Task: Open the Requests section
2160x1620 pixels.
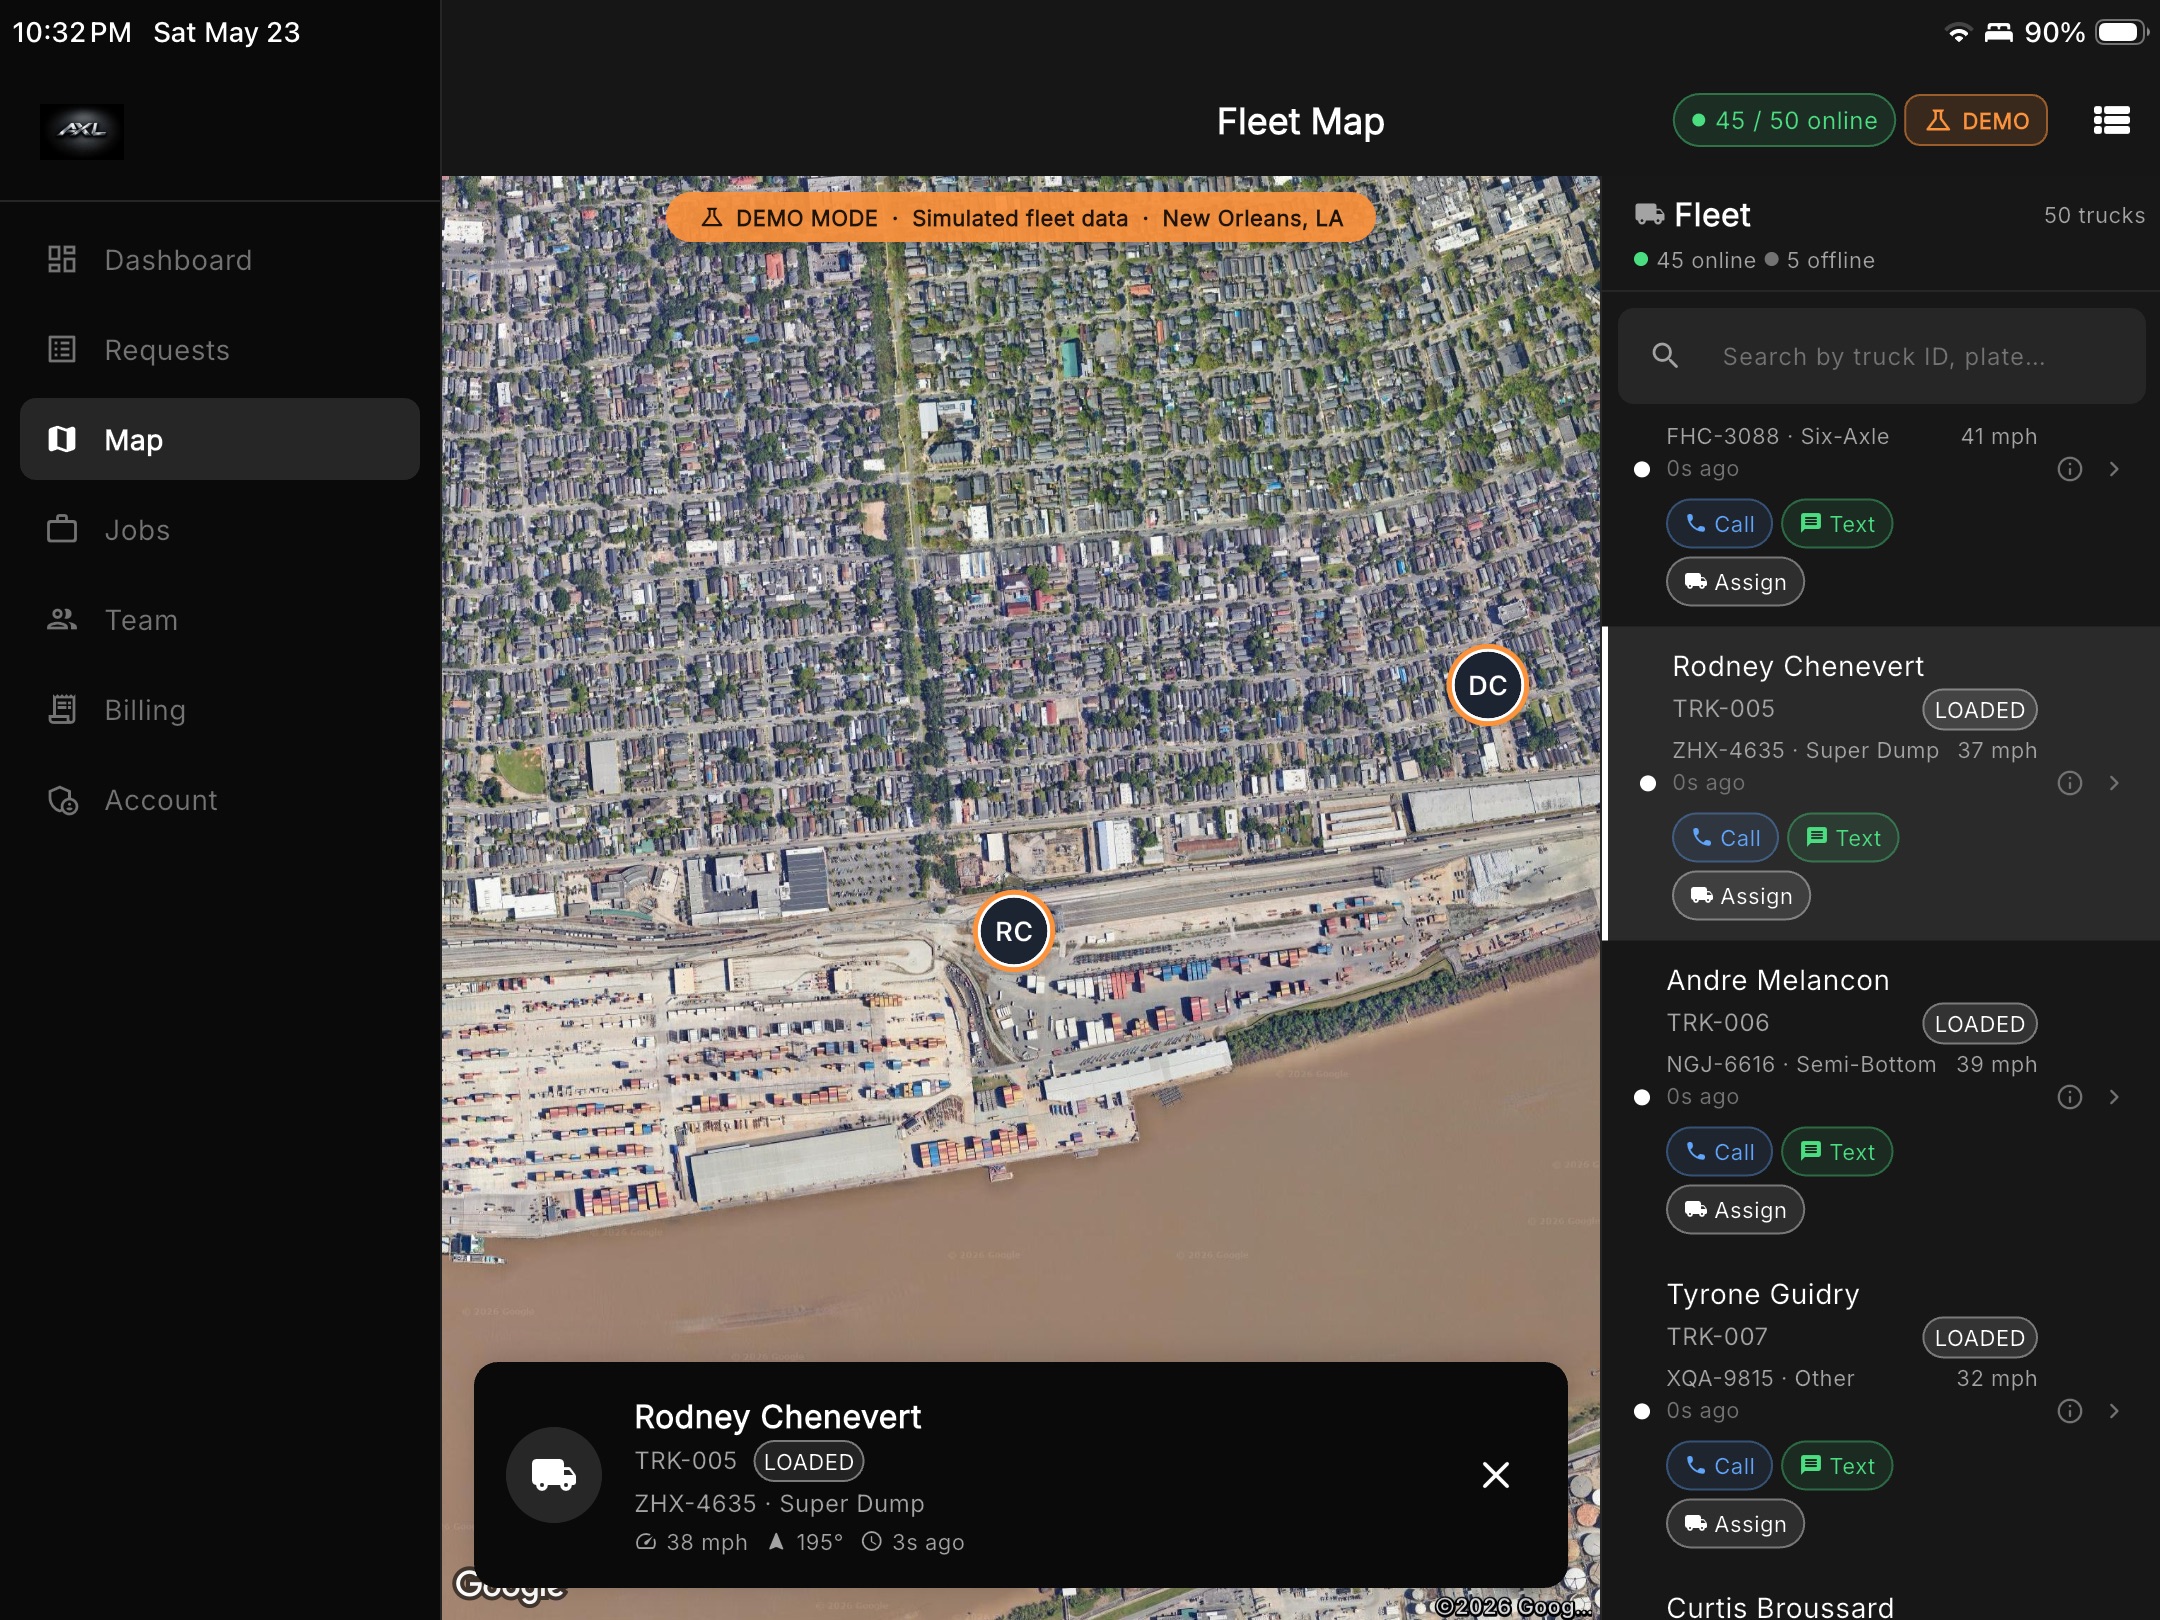Action: [219, 350]
